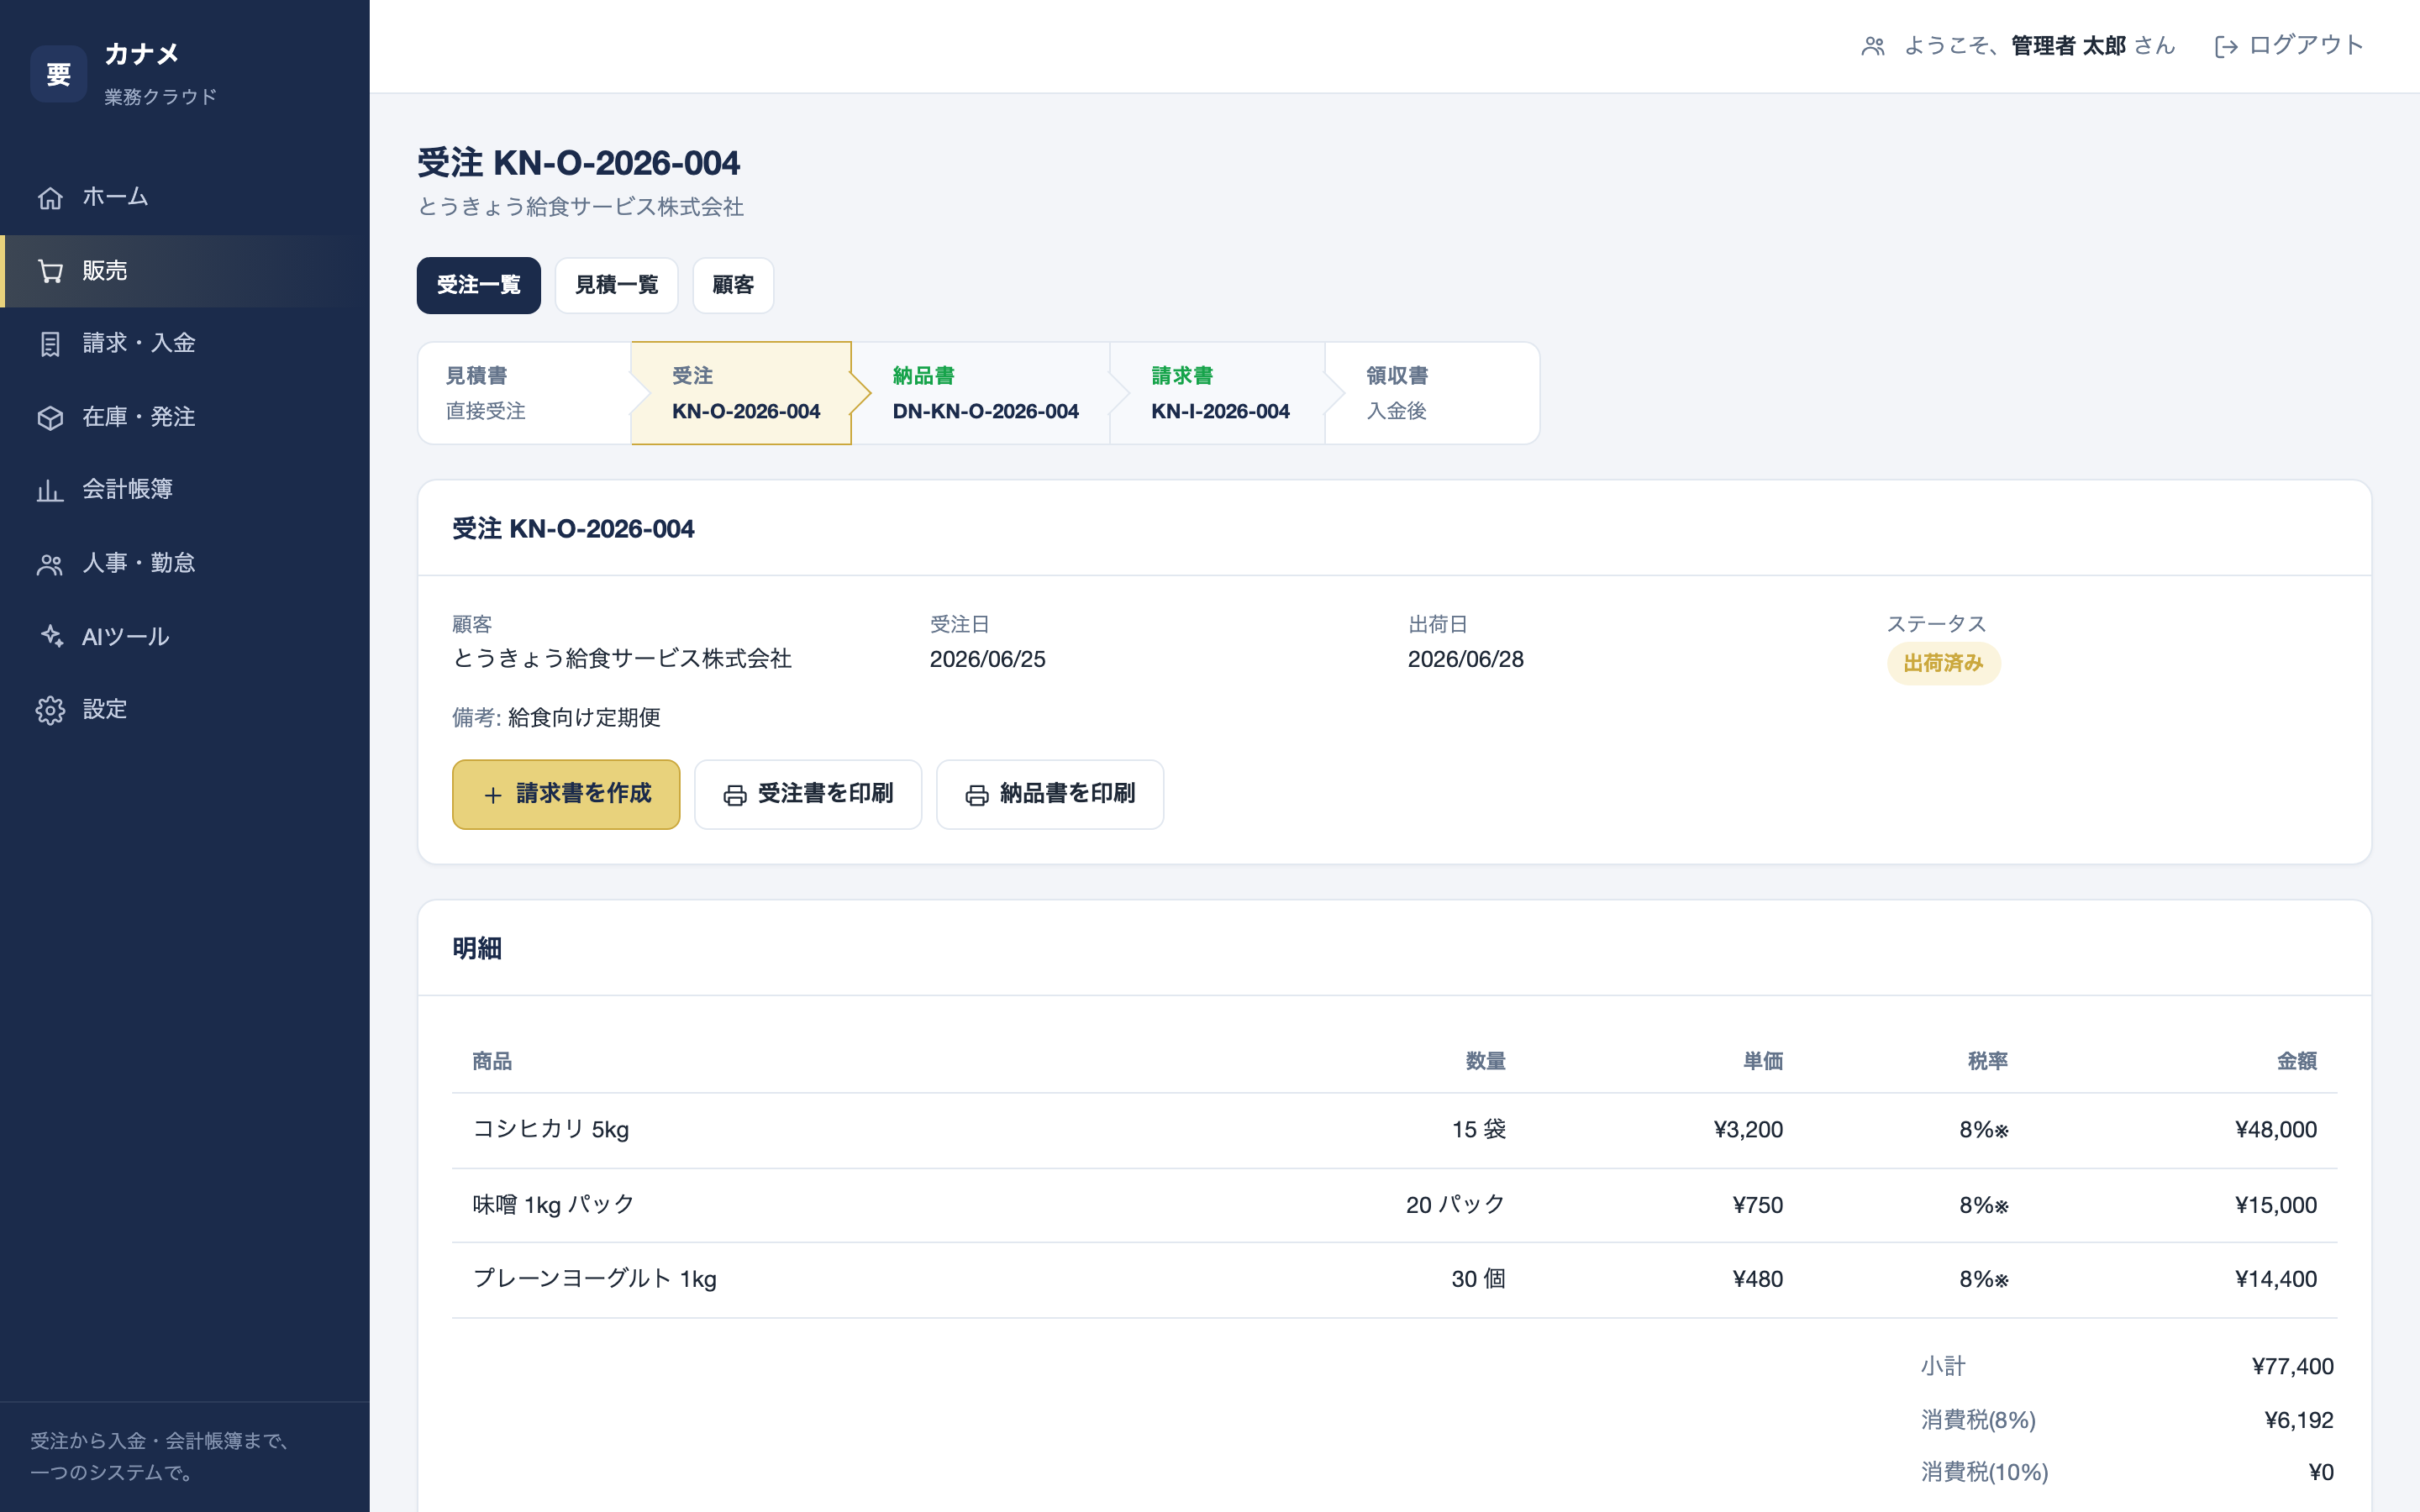
Task: Click the 請求・入金 receipt icon
Action: click(50, 344)
